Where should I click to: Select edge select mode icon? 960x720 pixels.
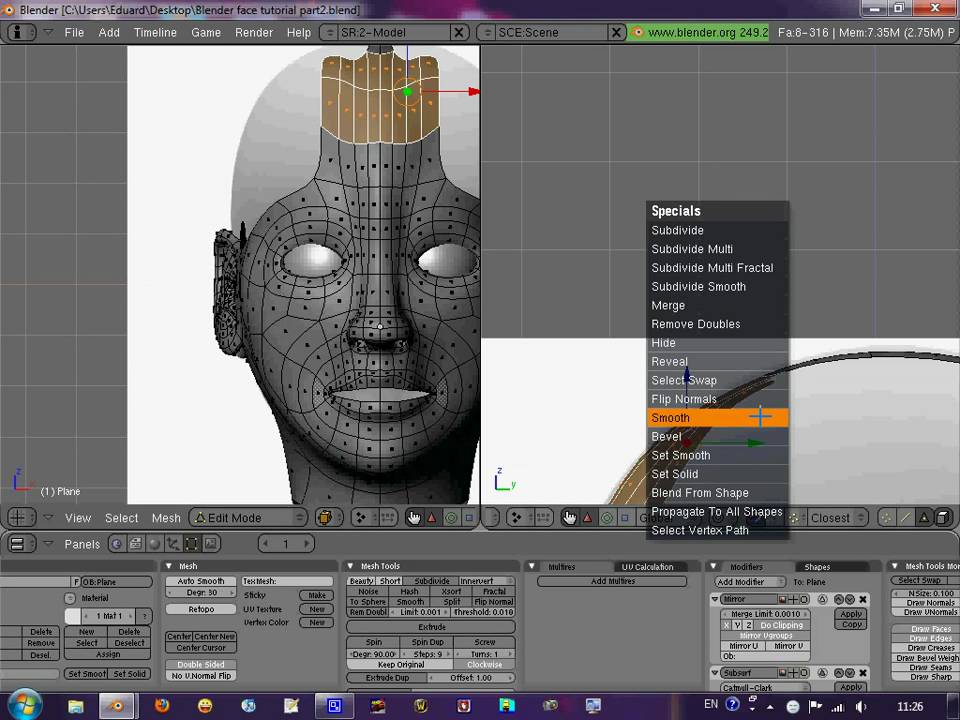pos(905,518)
